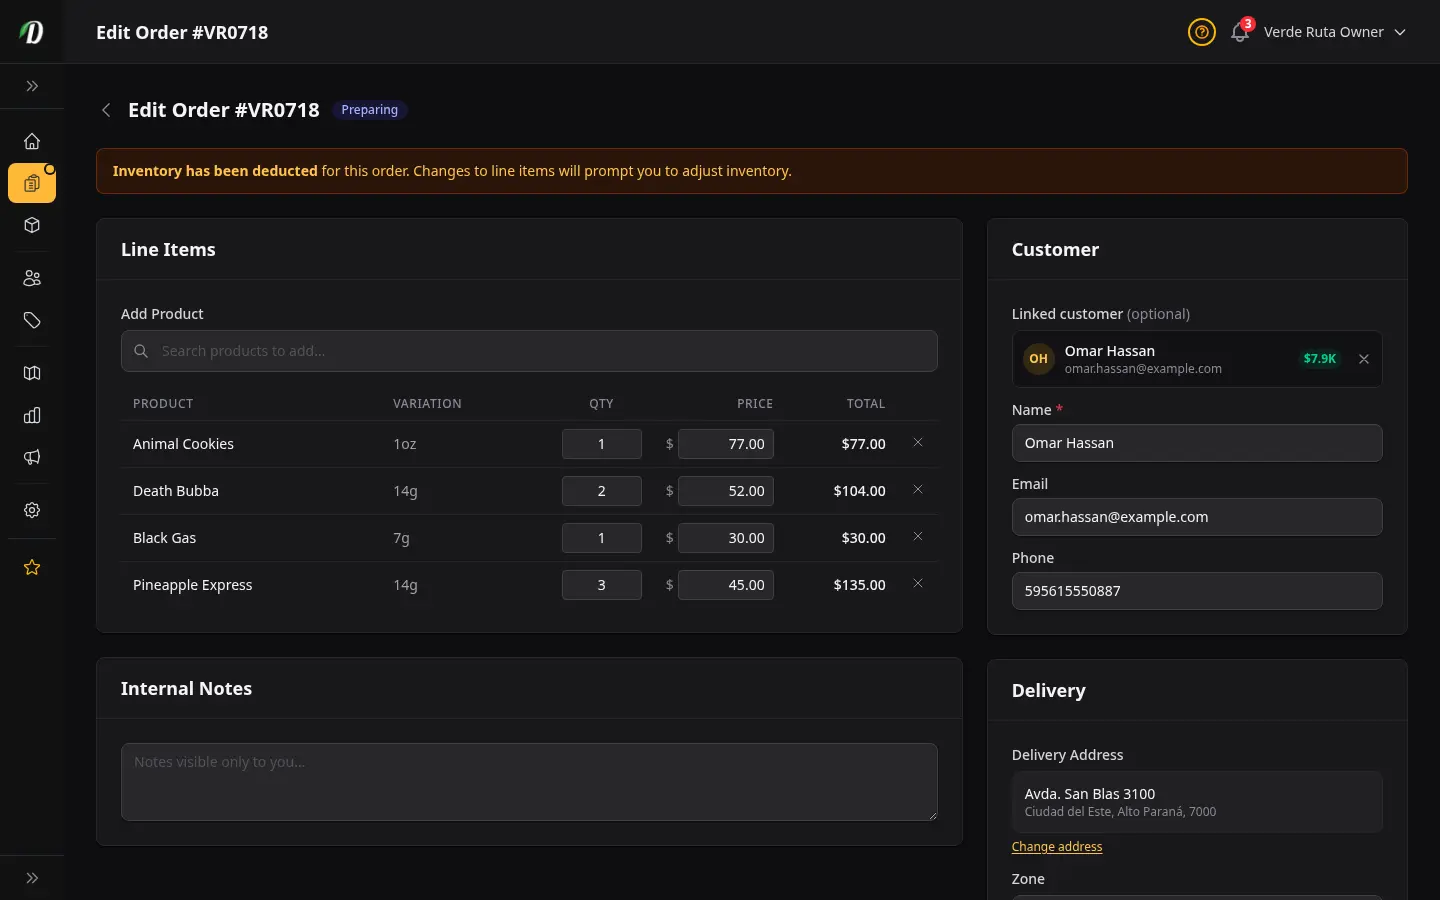This screenshot has height=900, width=1440.
Task: Open the Products box icon in sidebar
Action: (x=32, y=225)
